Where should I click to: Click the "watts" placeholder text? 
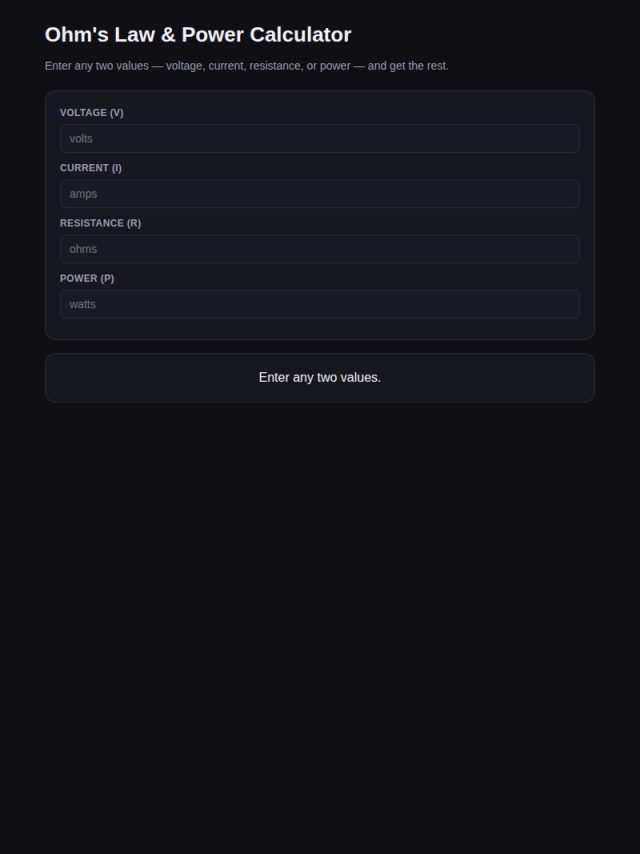coord(82,304)
